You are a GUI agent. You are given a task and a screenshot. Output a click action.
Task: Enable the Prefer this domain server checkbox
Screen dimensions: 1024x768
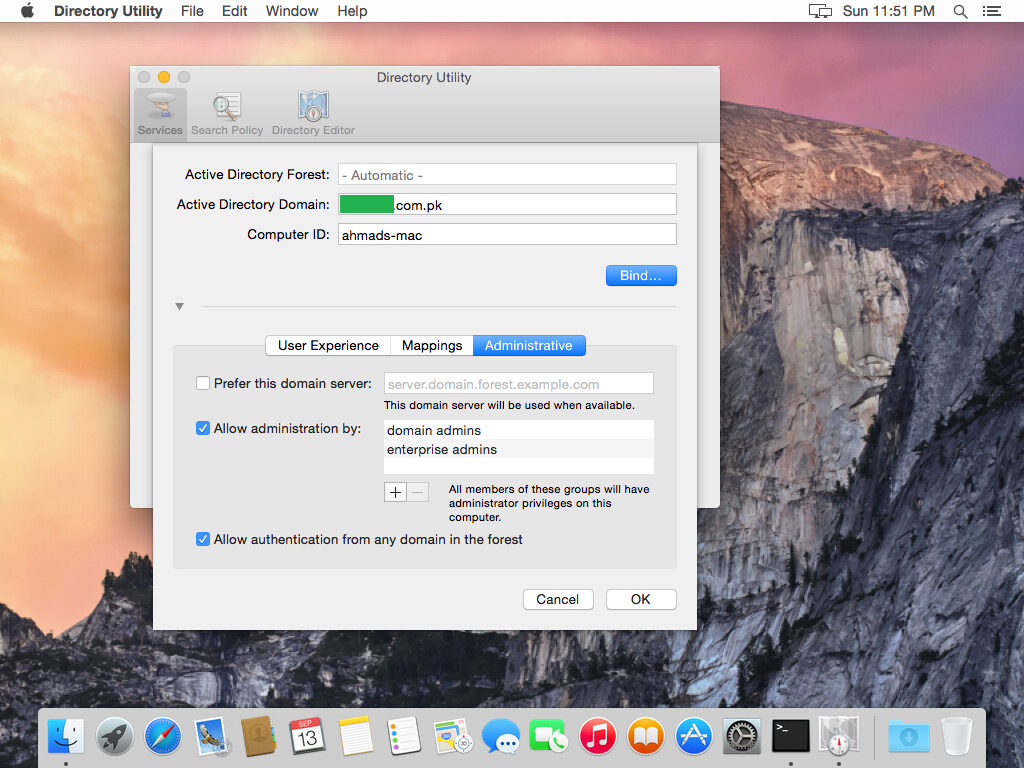(203, 382)
